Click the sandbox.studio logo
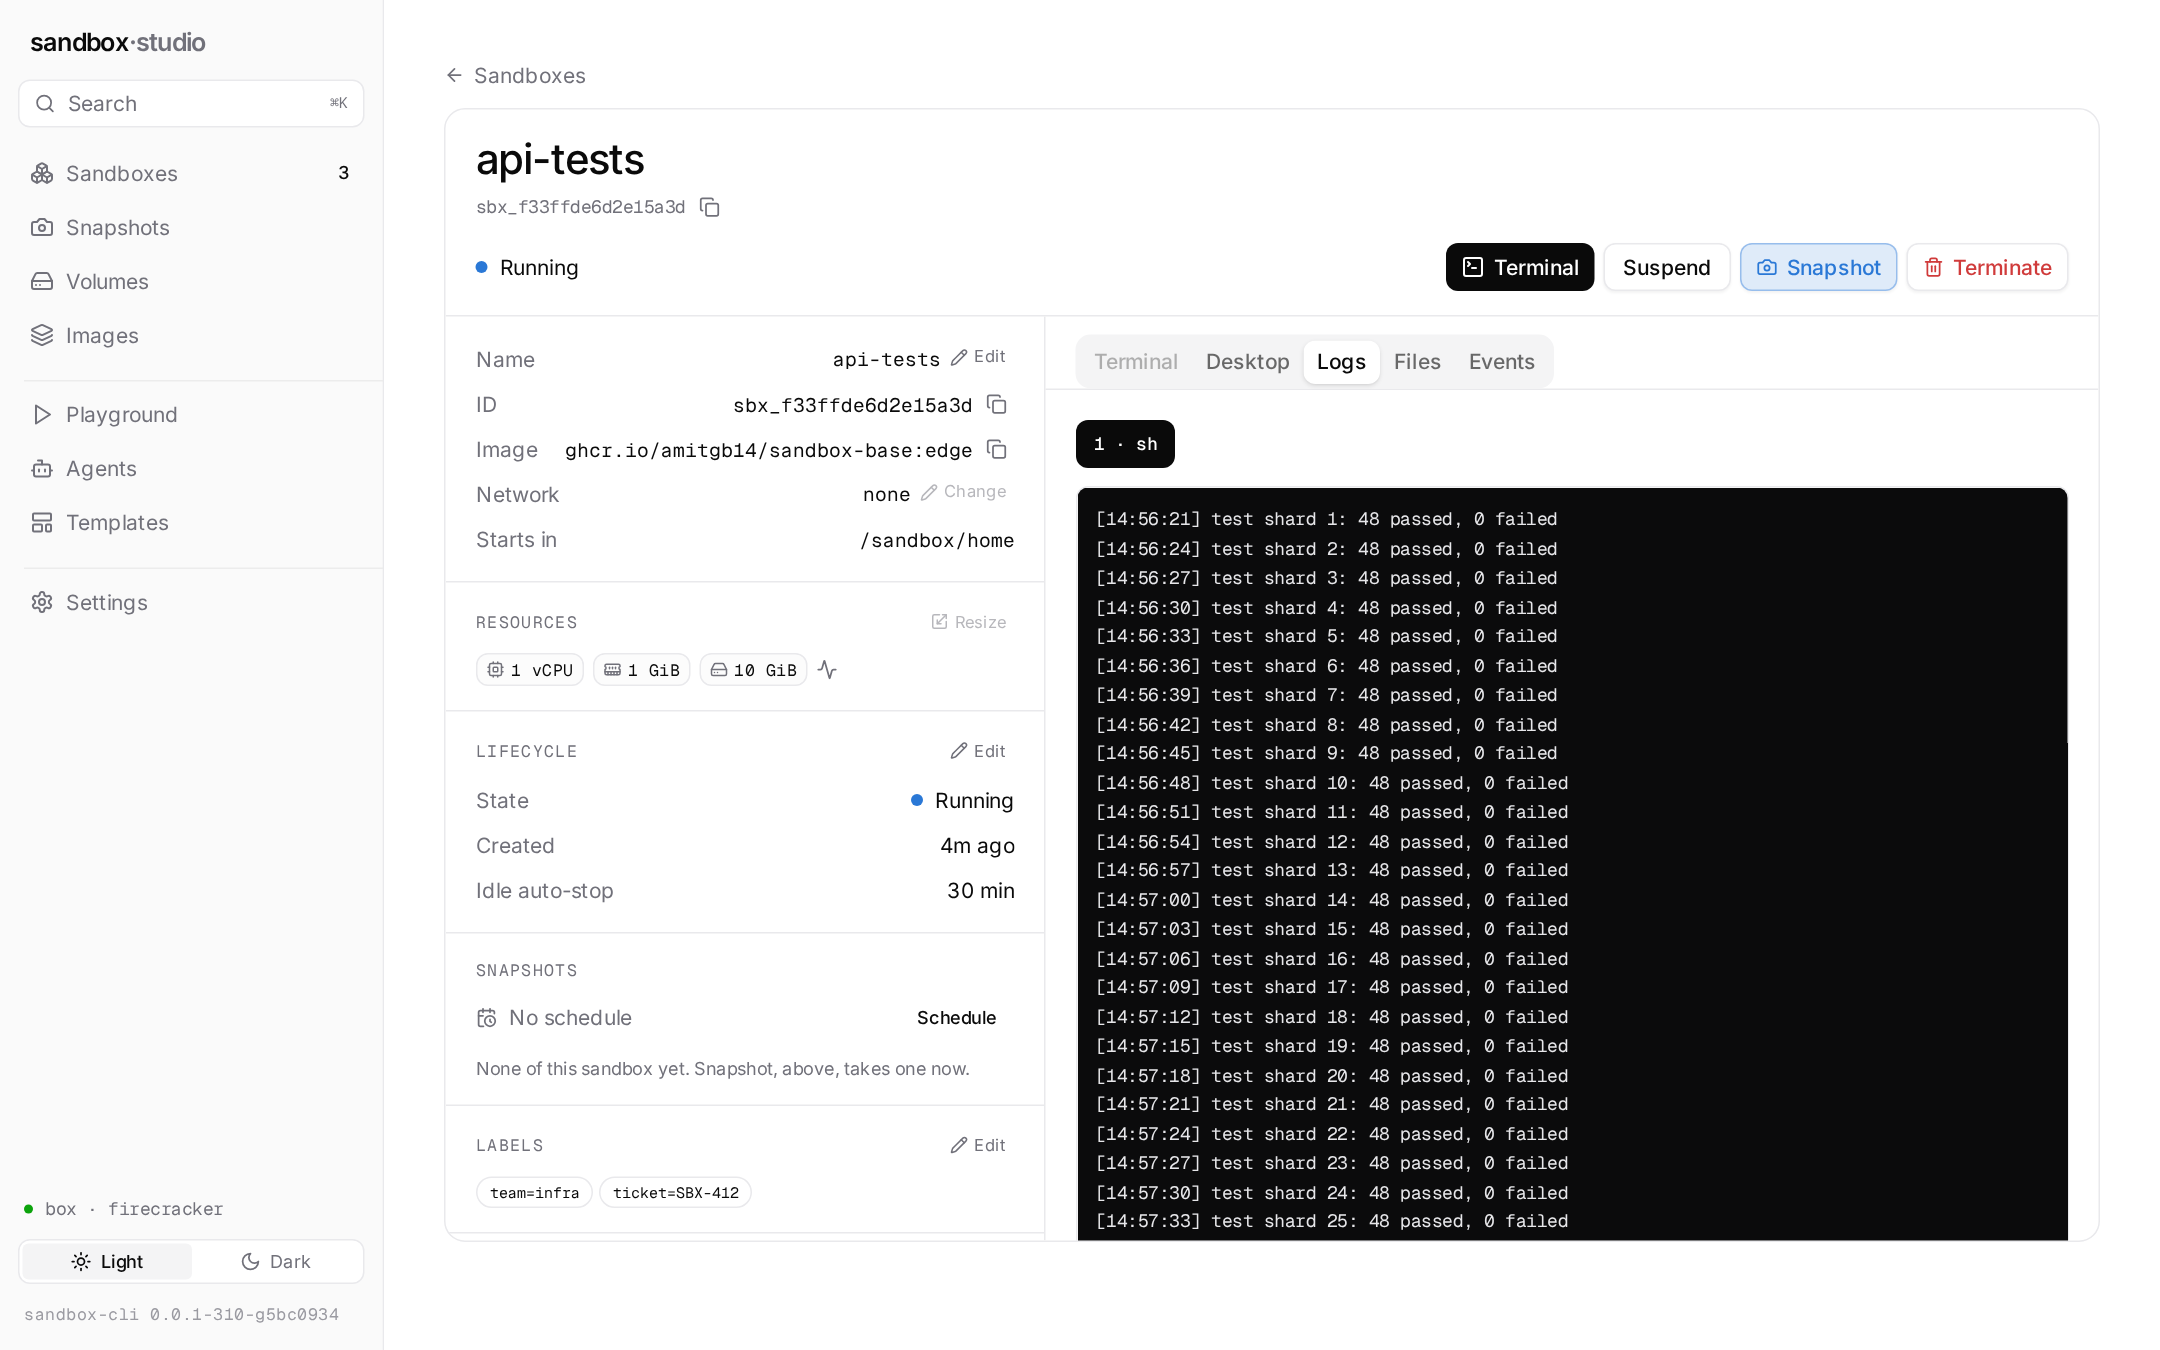Image resolution: width=2160 pixels, height=1350 pixels. [x=118, y=42]
